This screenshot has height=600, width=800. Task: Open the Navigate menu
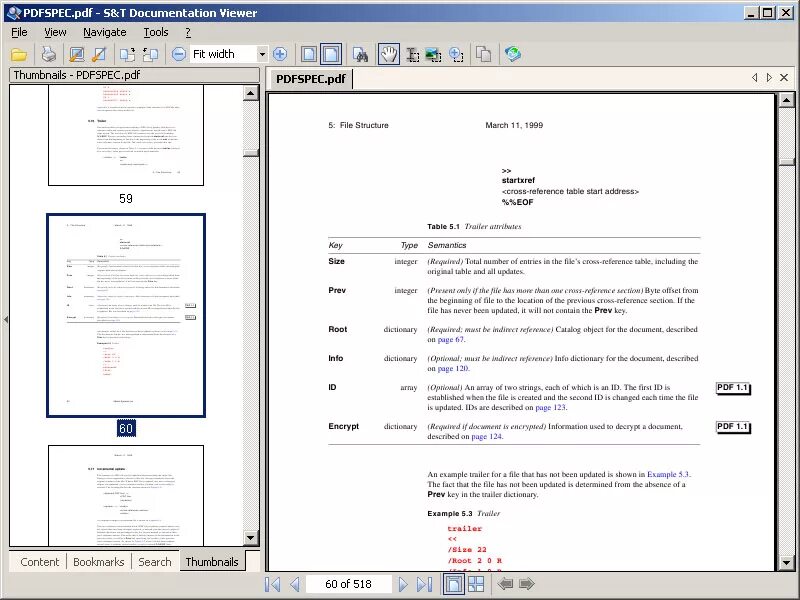coord(105,32)
